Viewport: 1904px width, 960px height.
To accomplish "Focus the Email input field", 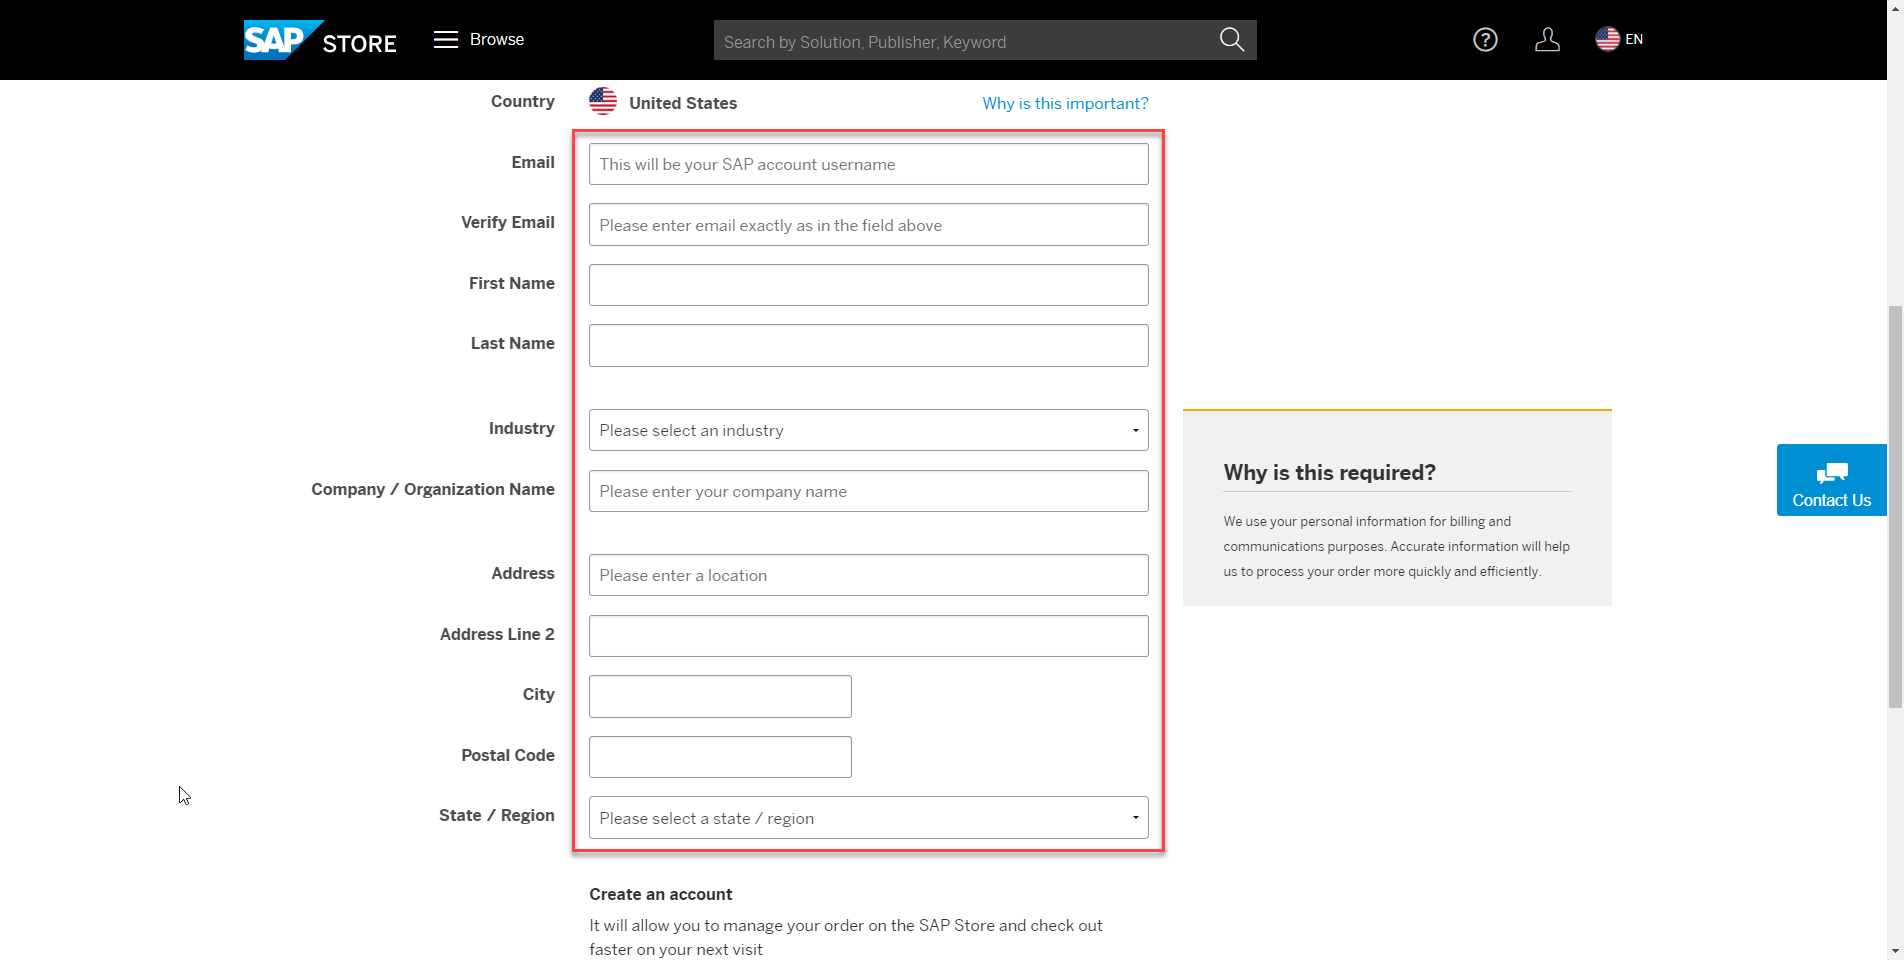I will tap(868, 164).
